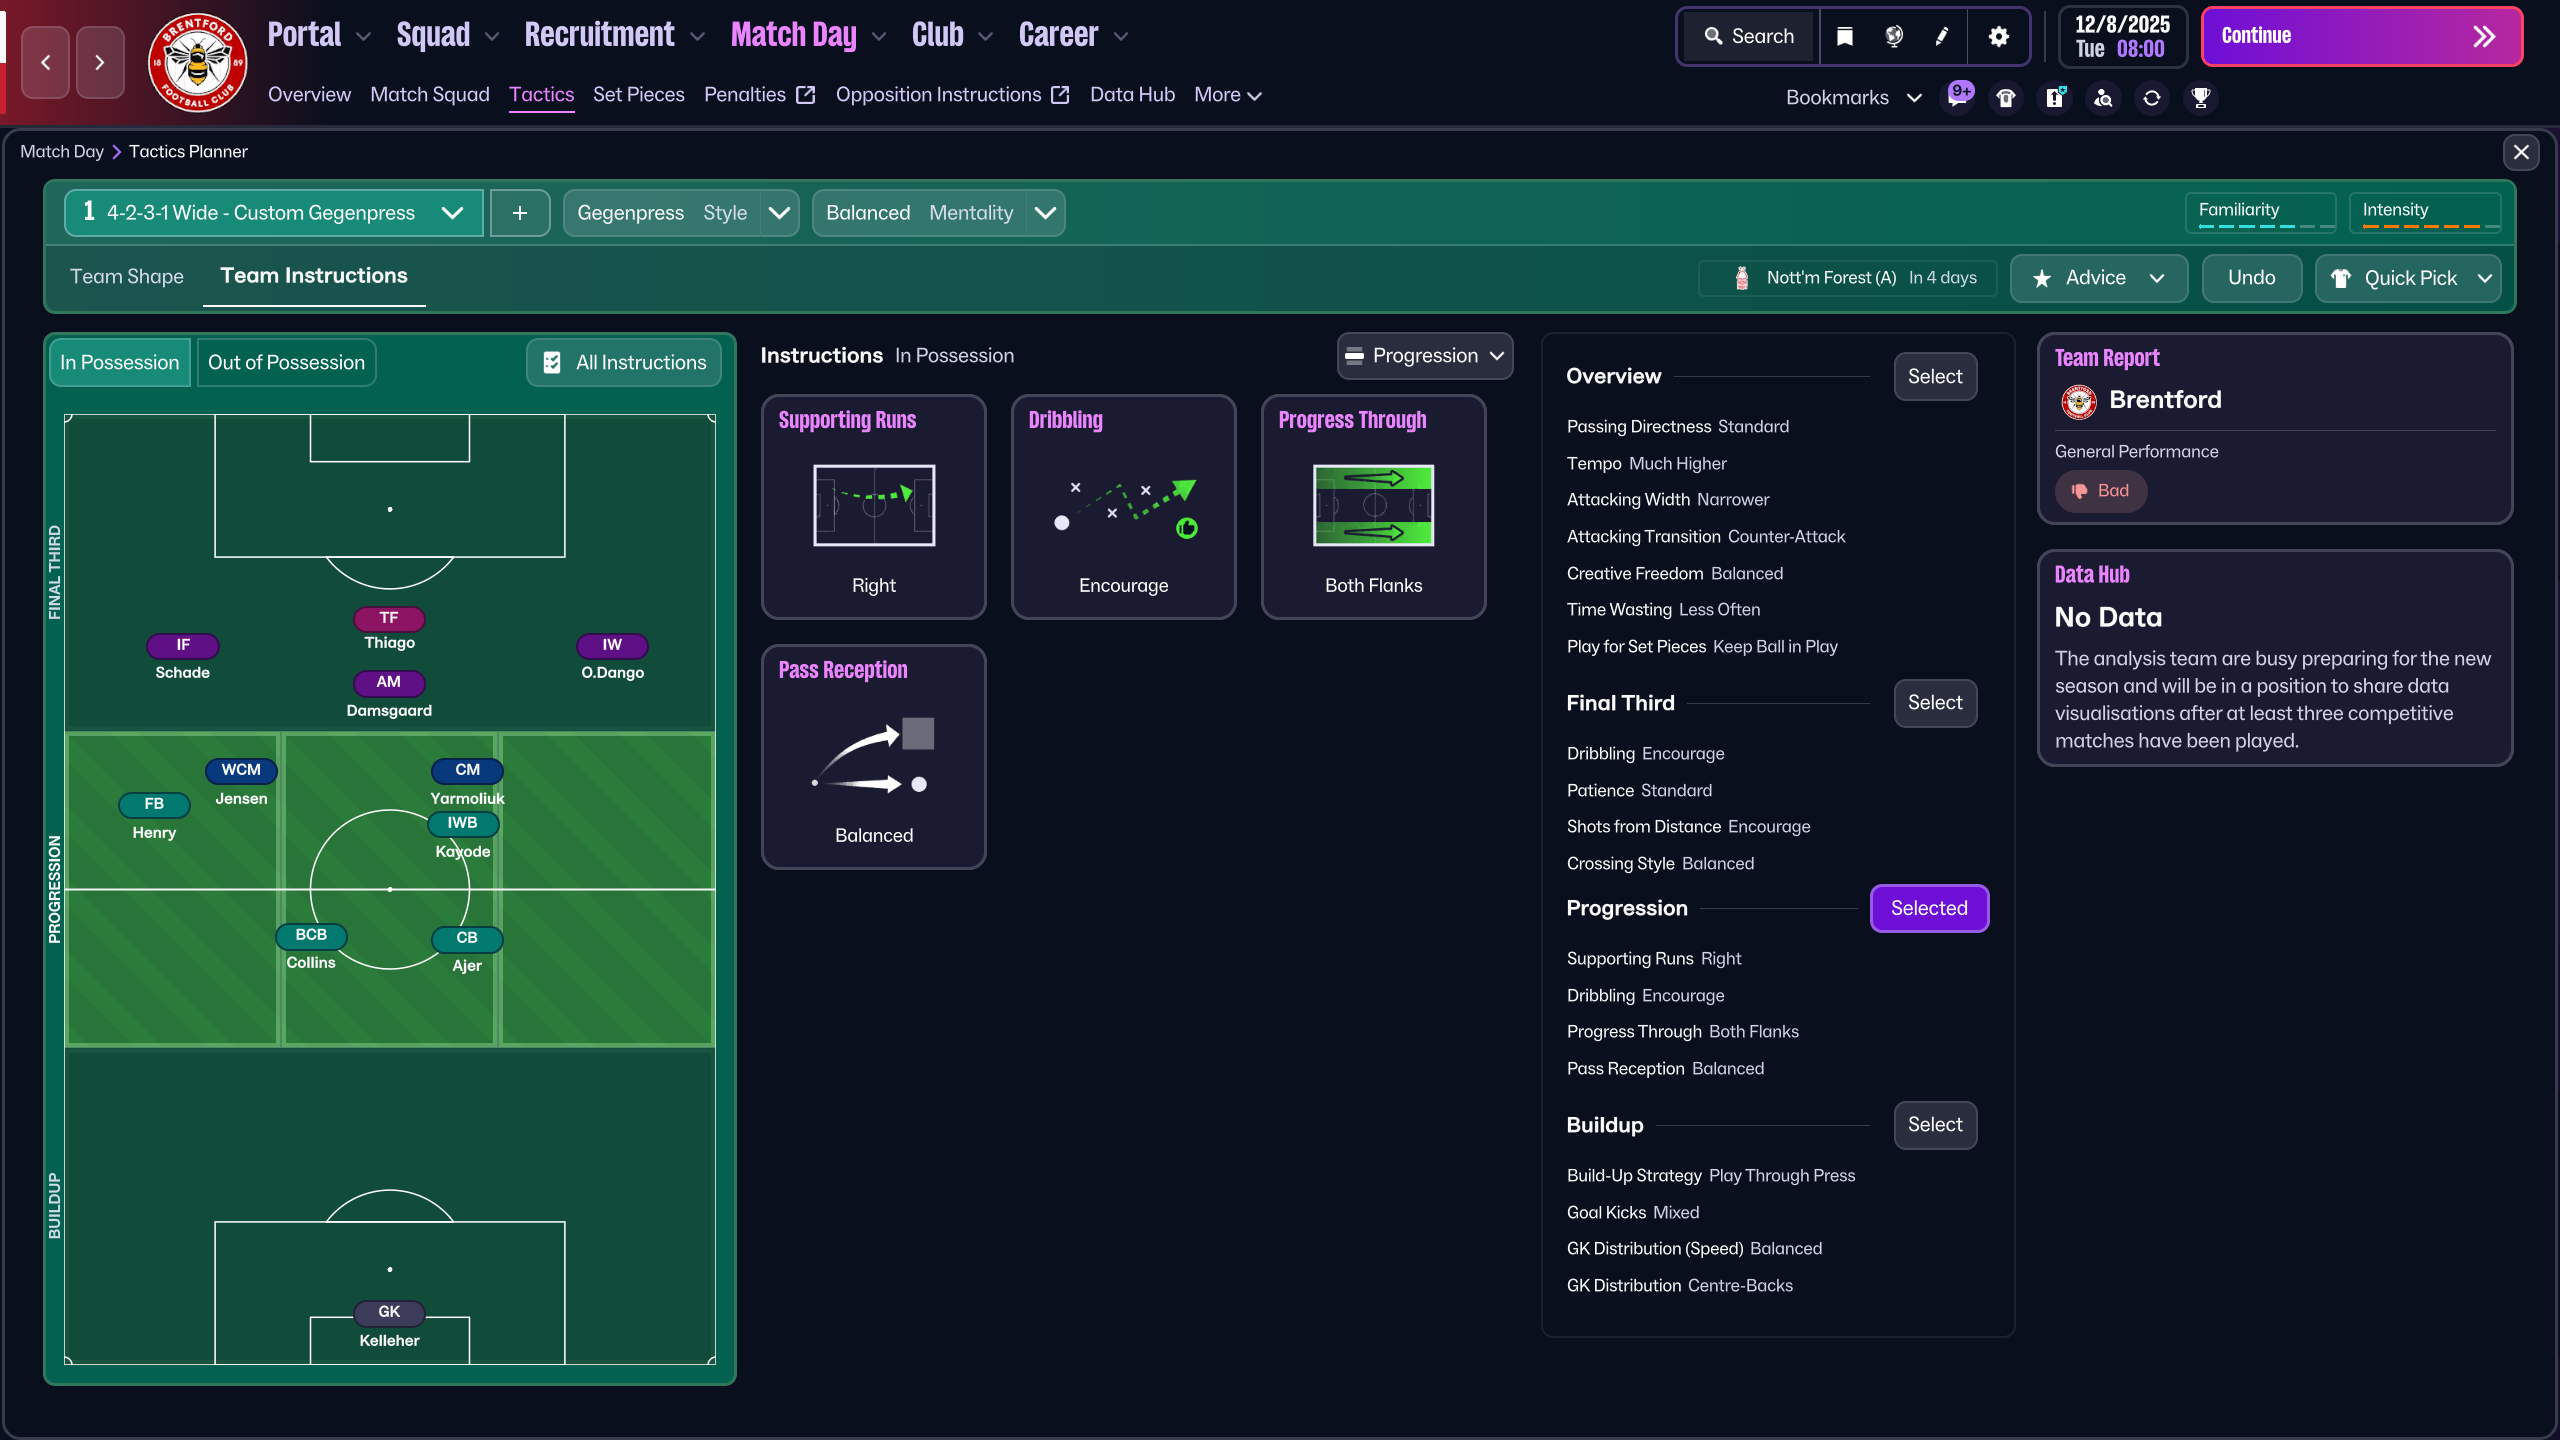Open the Opposition Instructions tab
Image resolution: width=2560 pixels, height=1440 pixels.
pos(952,95)
